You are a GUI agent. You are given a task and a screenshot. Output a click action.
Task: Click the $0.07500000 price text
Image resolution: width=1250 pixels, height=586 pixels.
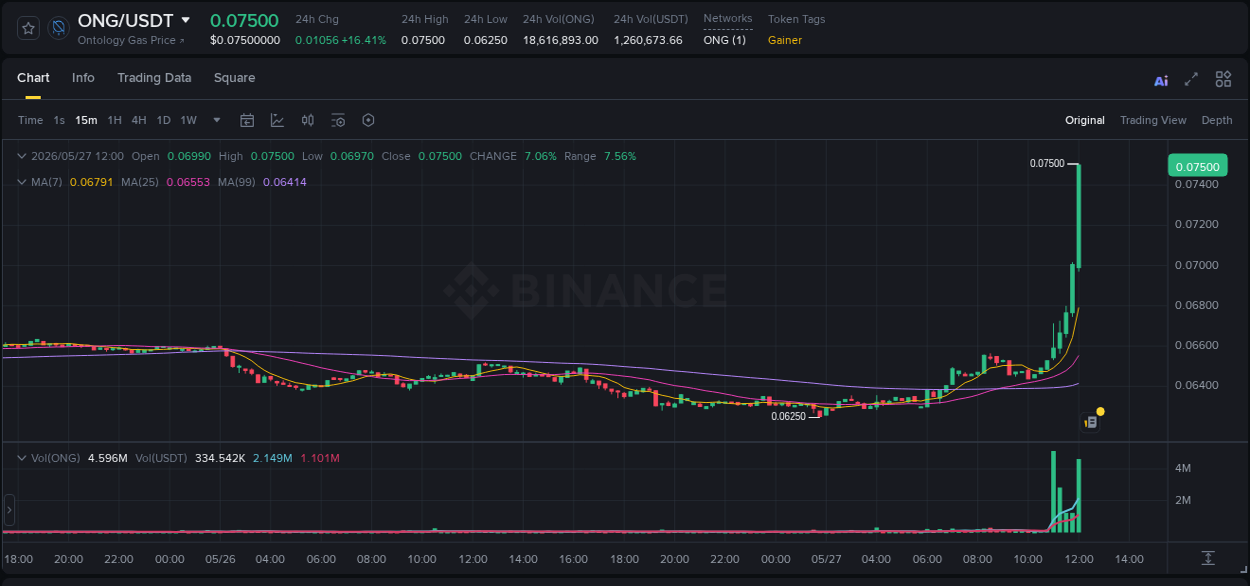point(245,40)
